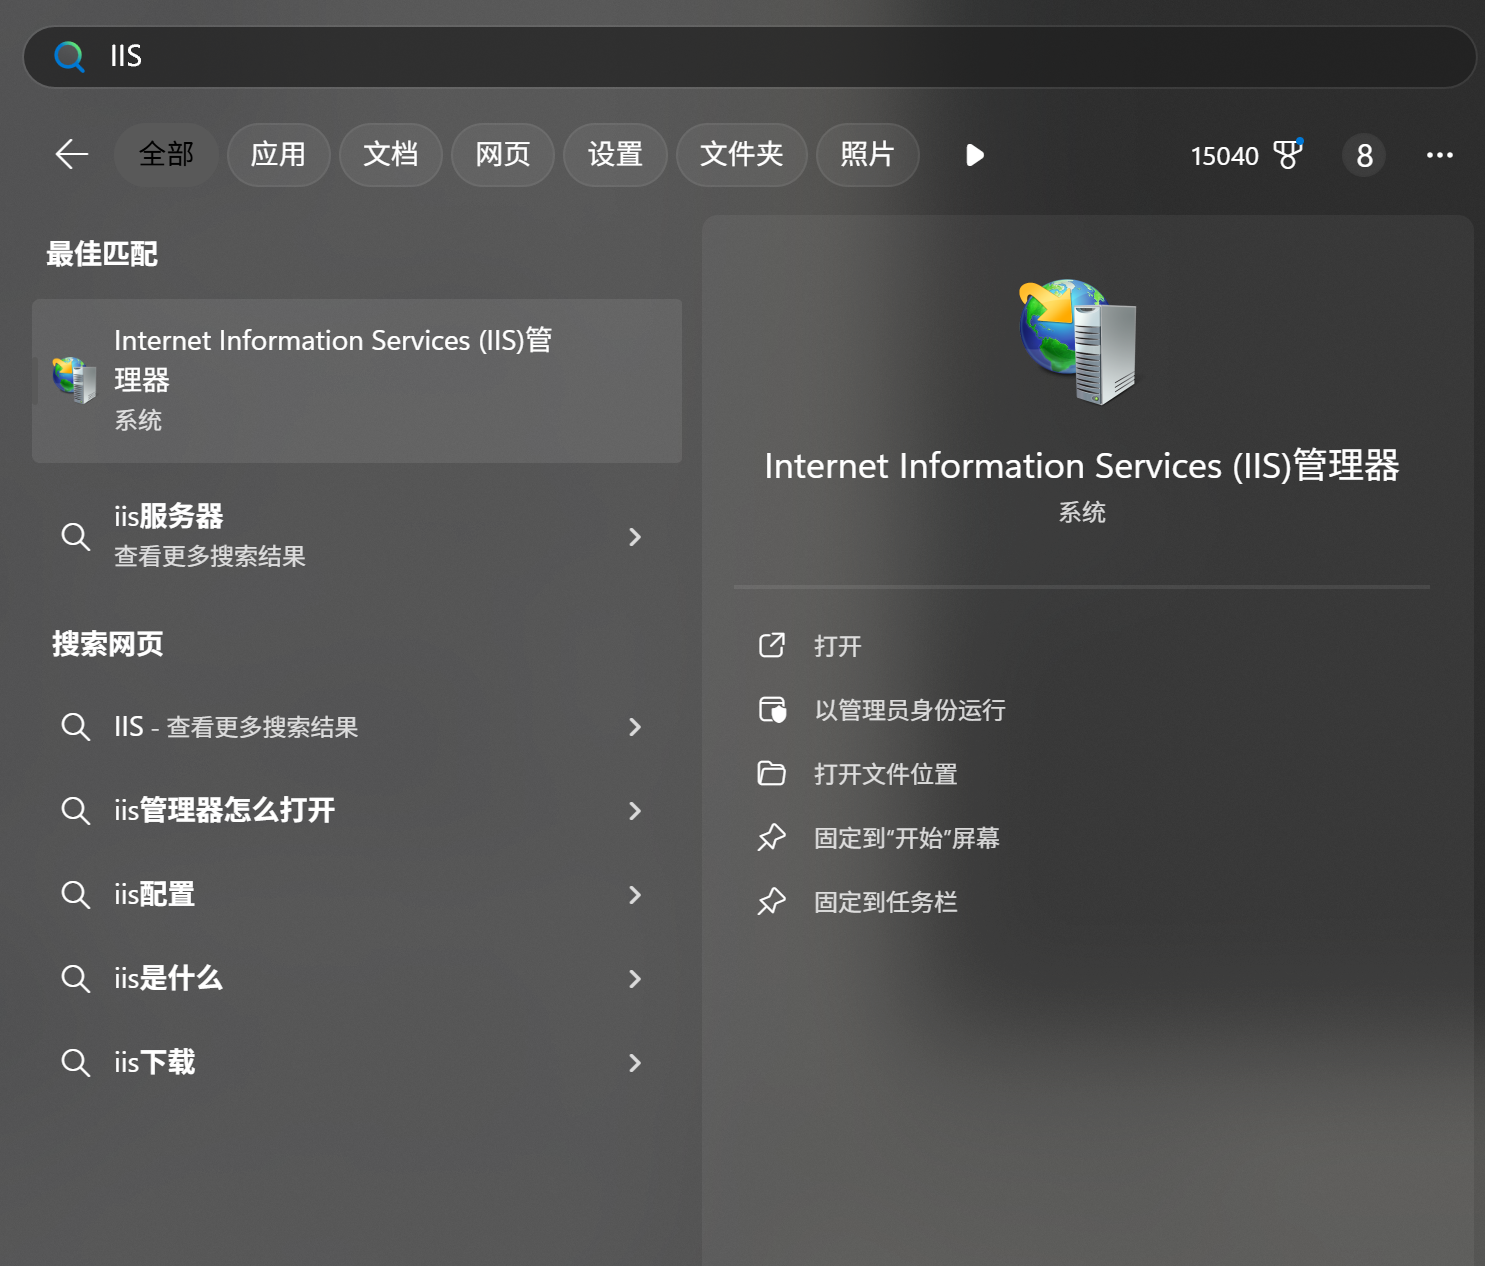The width and height of the screenshot is (1485, 1266).
Task: Click the 最佳匹配 heading
Action: (x=102, y=254)
